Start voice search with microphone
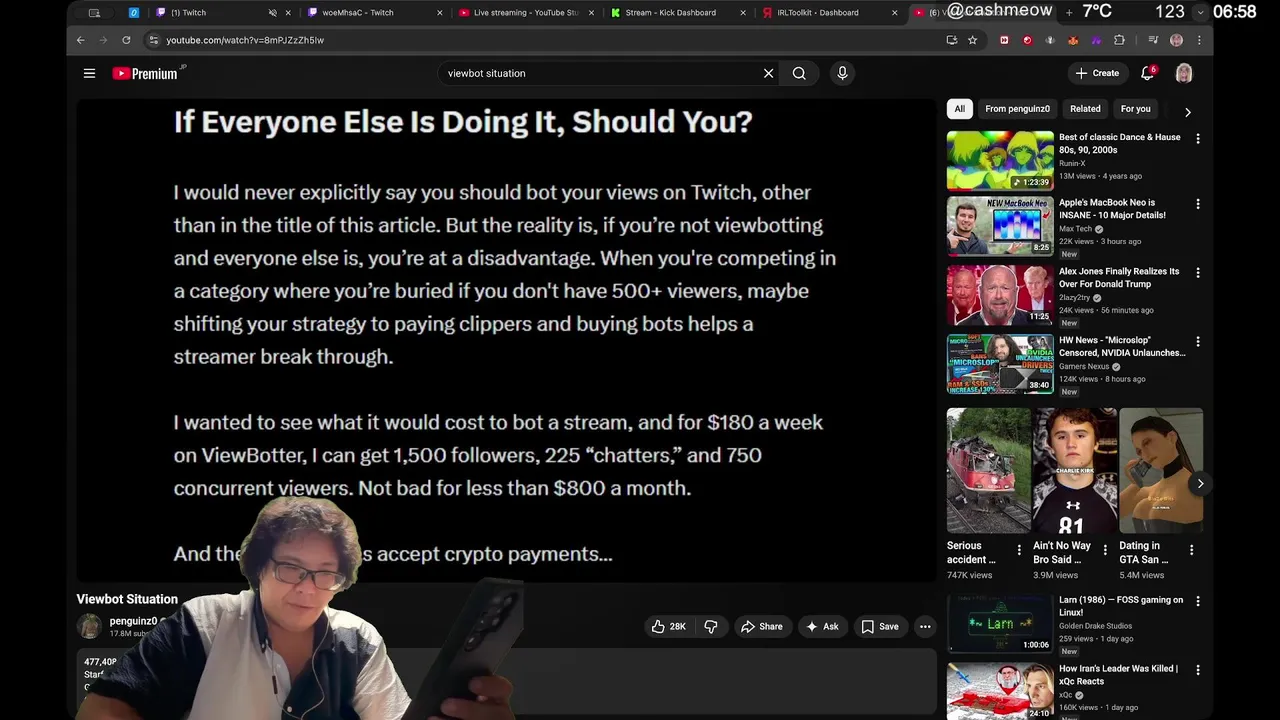The width and height of the screenshot is (1280, 720). (842, 73)
